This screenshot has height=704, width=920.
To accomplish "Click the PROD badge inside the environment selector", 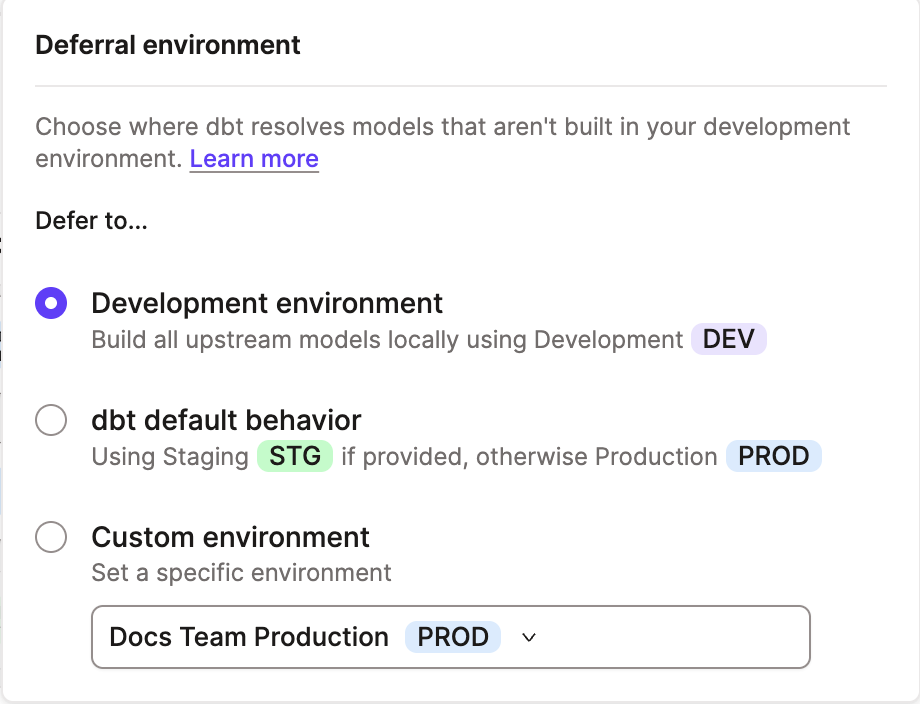I will [x=453, y=637].
